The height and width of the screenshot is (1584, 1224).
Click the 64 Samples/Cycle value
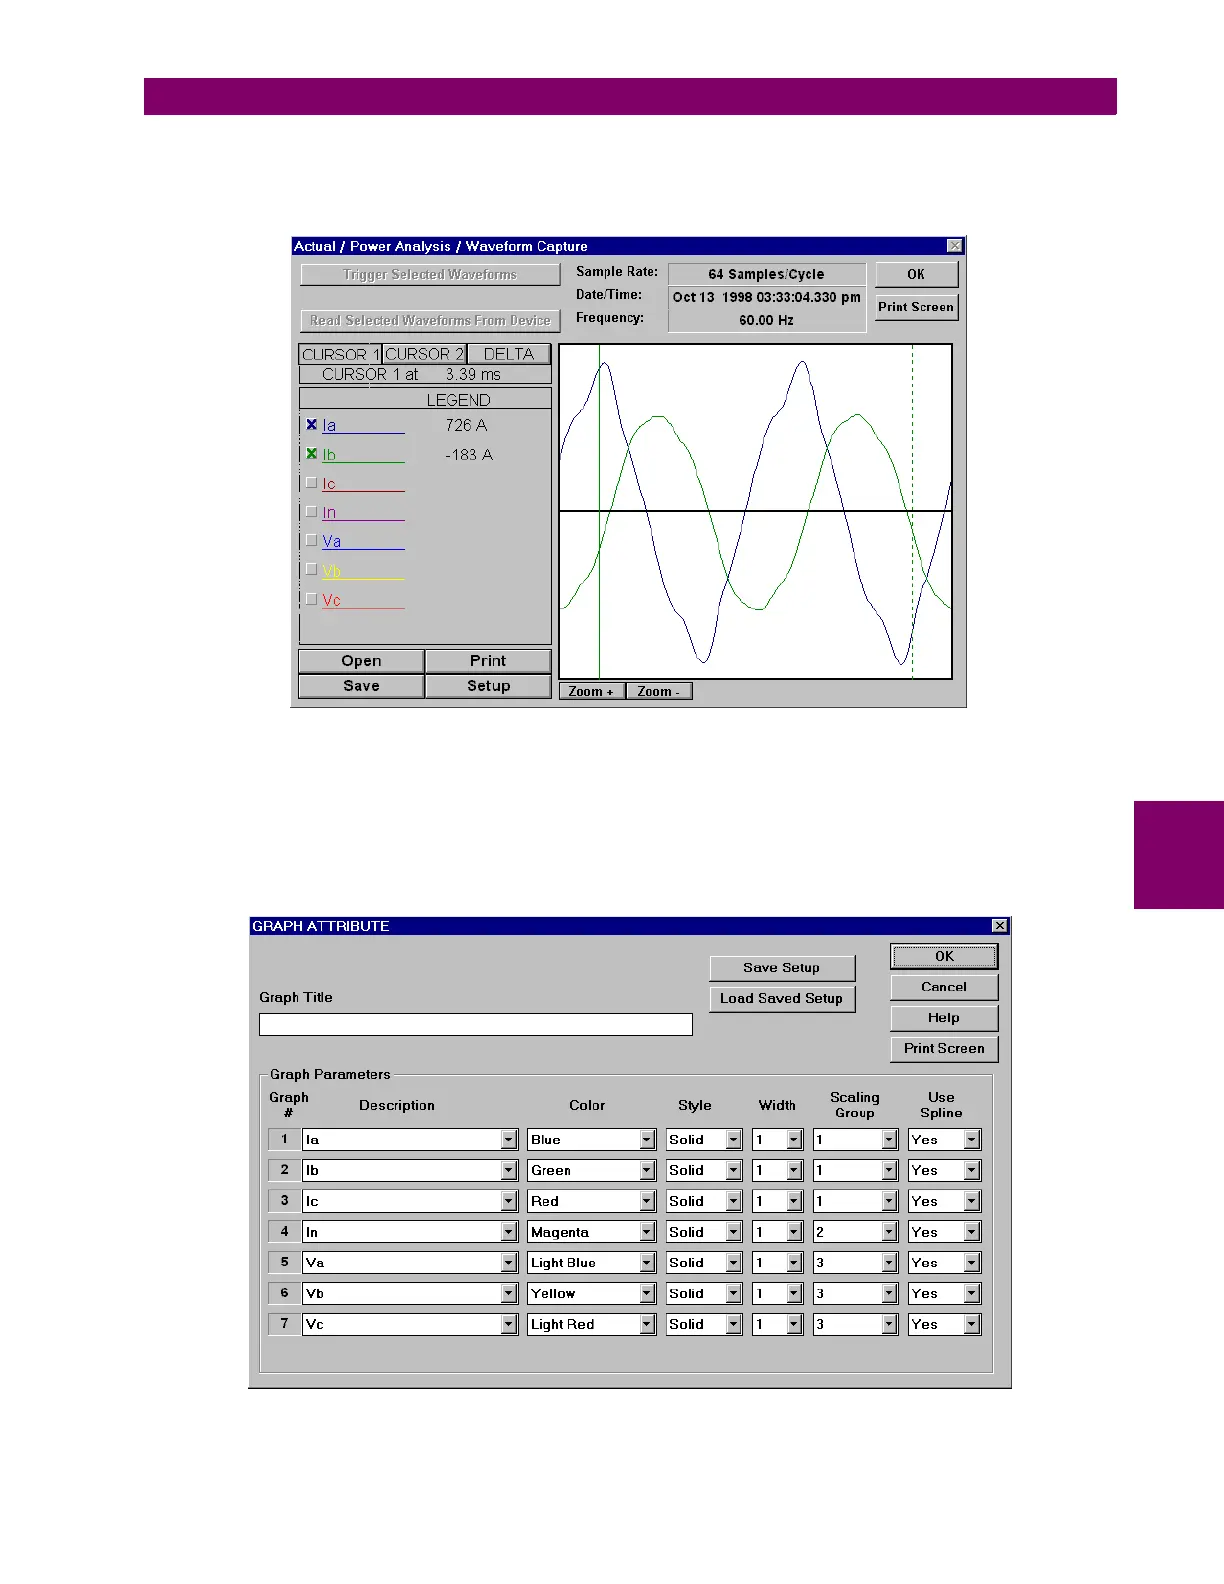(x=766, y=274)
